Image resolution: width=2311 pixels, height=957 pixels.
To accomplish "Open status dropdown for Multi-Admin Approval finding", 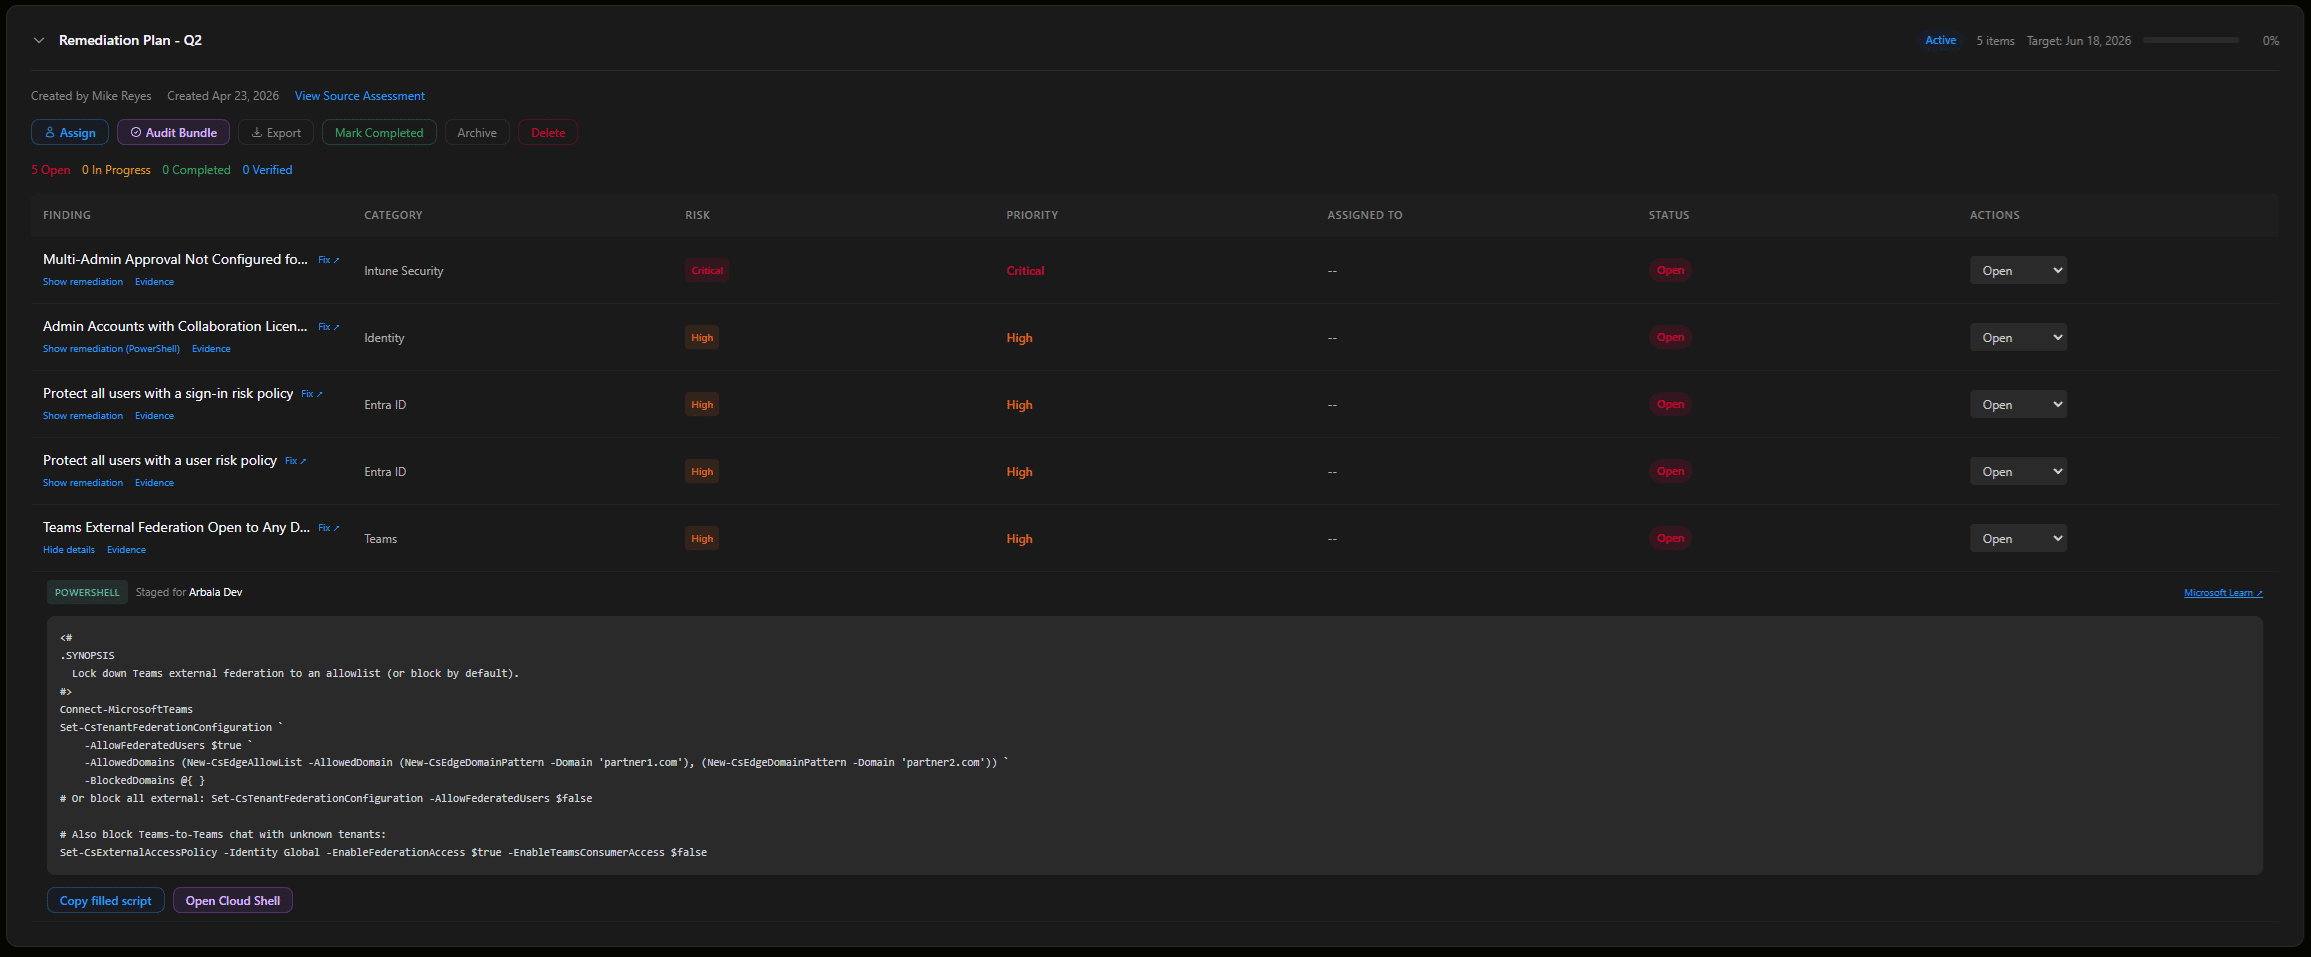I will click(x=2018, y=269).
